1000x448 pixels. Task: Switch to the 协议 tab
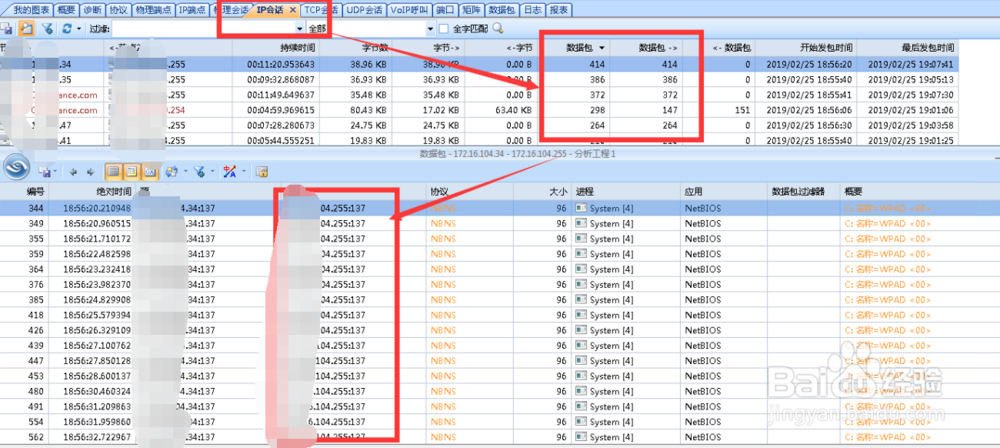[x=119, y=10]
